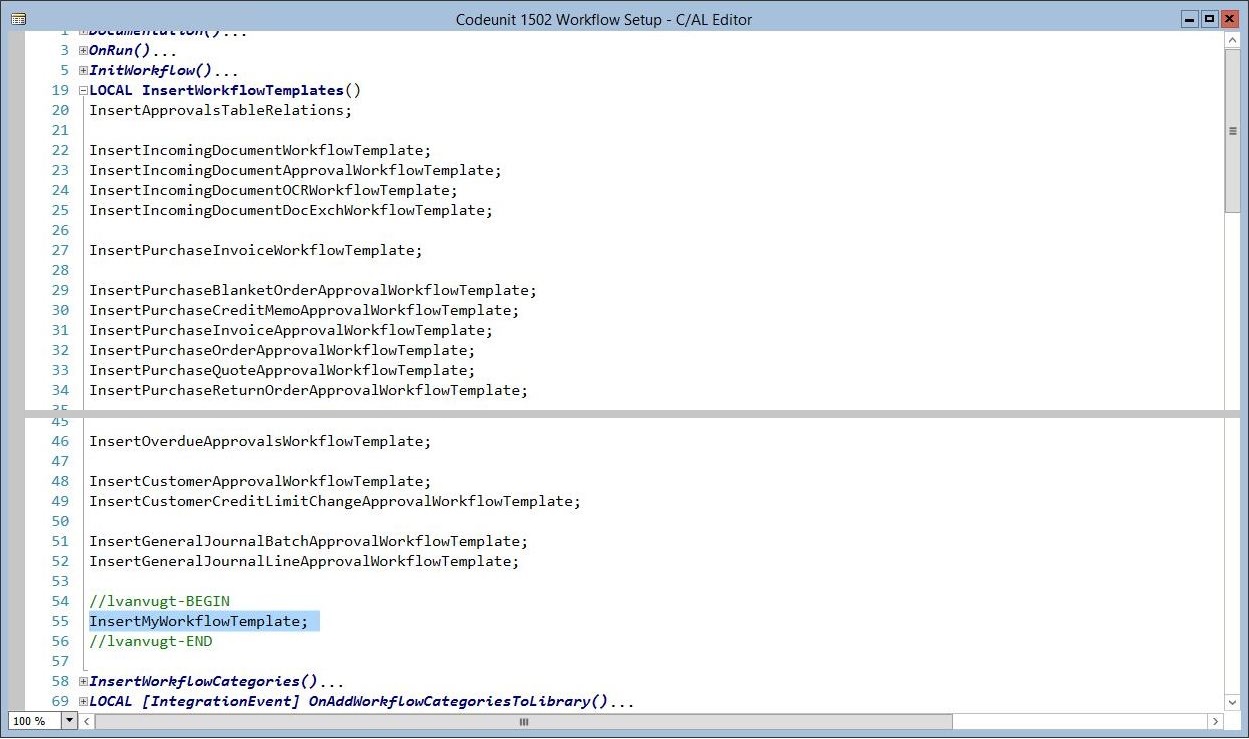
Task: Click InsertIncomingDocumentDocExchWorkflowTemplate; code line
Action: 291,210
